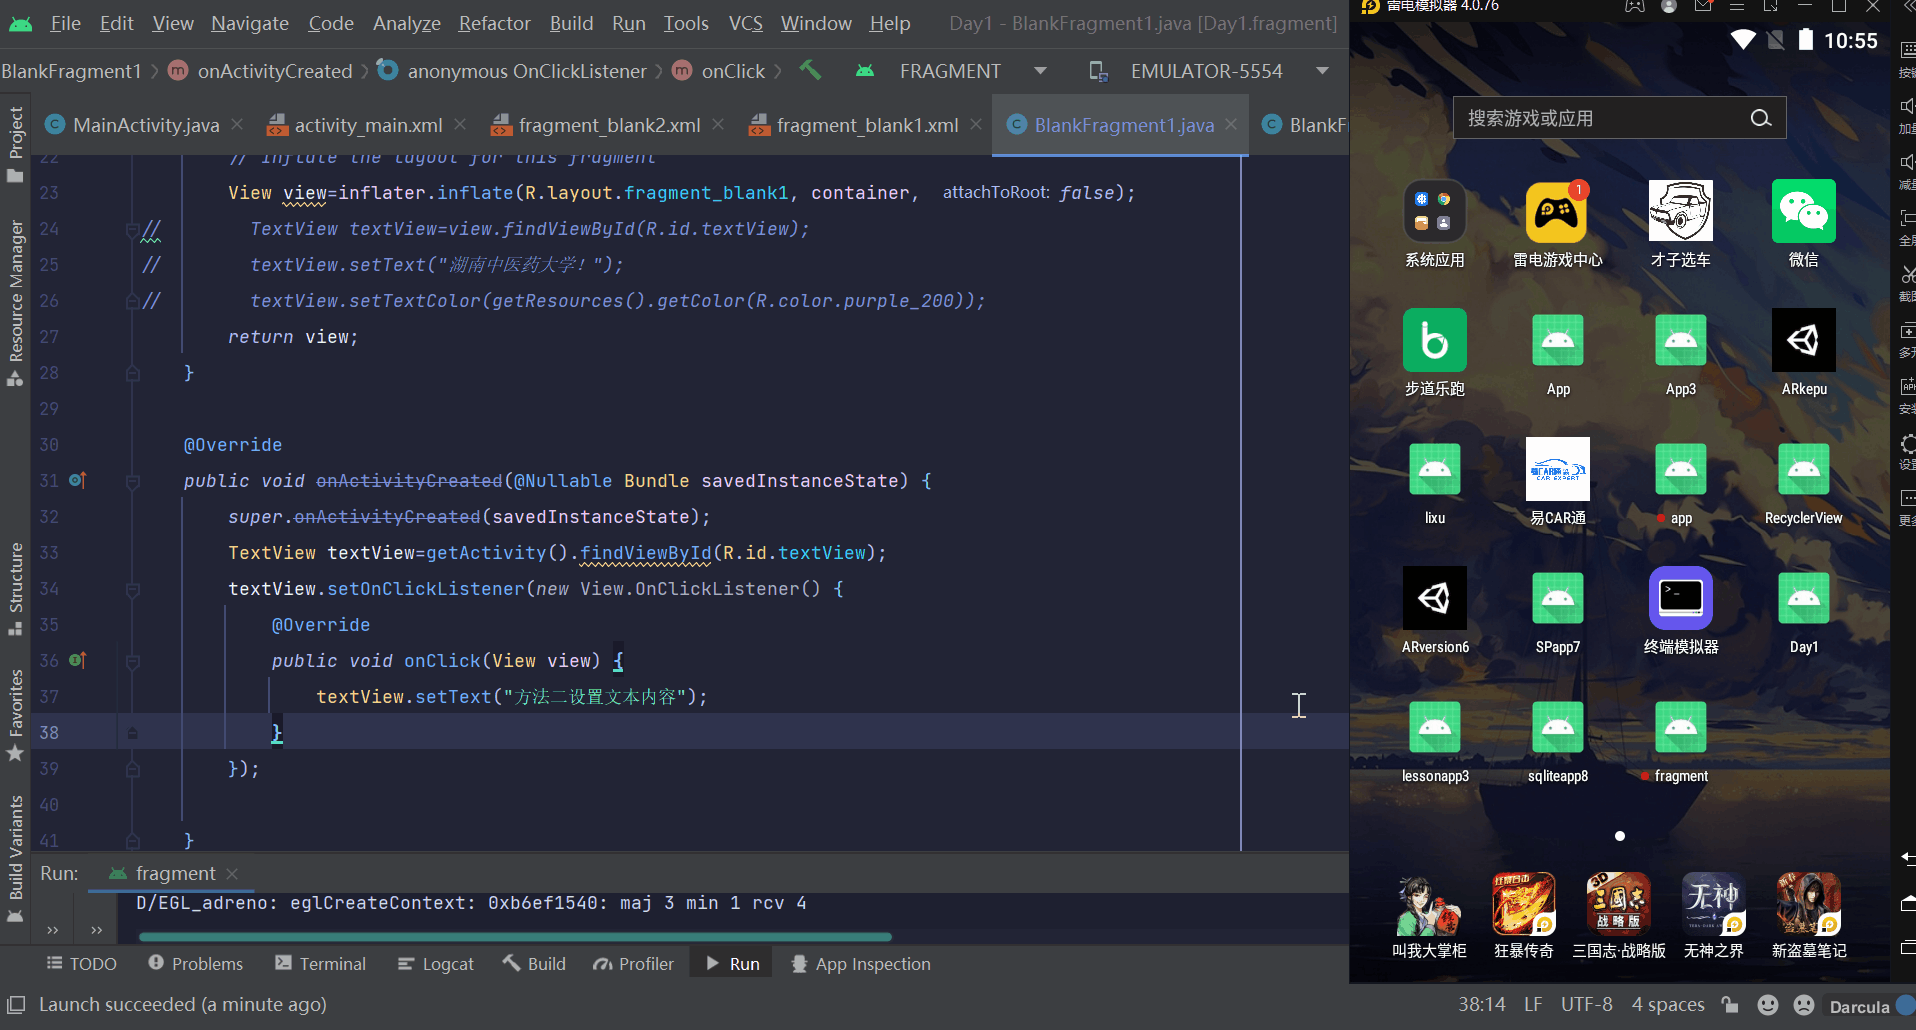
Task: Click the onClick breadcrumb in navigation bar
Action: tap(720, 71)
